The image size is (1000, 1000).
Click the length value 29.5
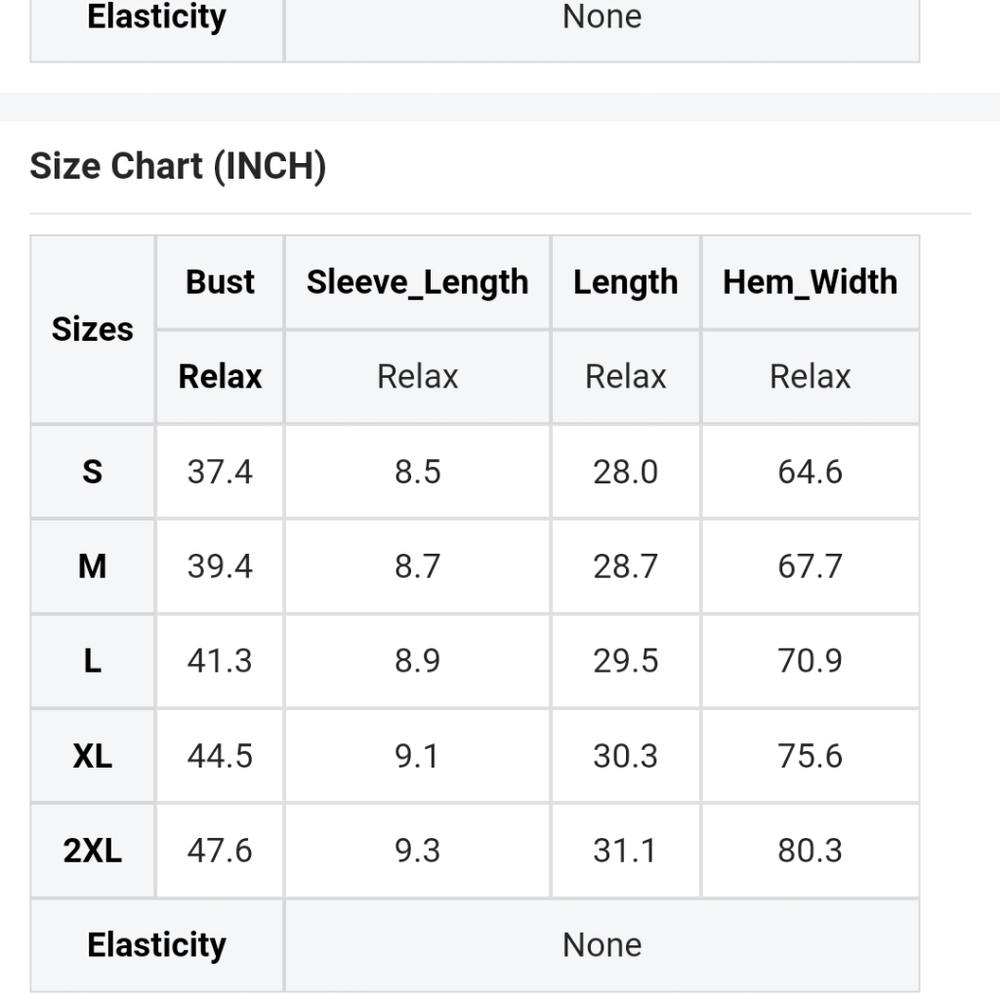click(x=626, y=661)
